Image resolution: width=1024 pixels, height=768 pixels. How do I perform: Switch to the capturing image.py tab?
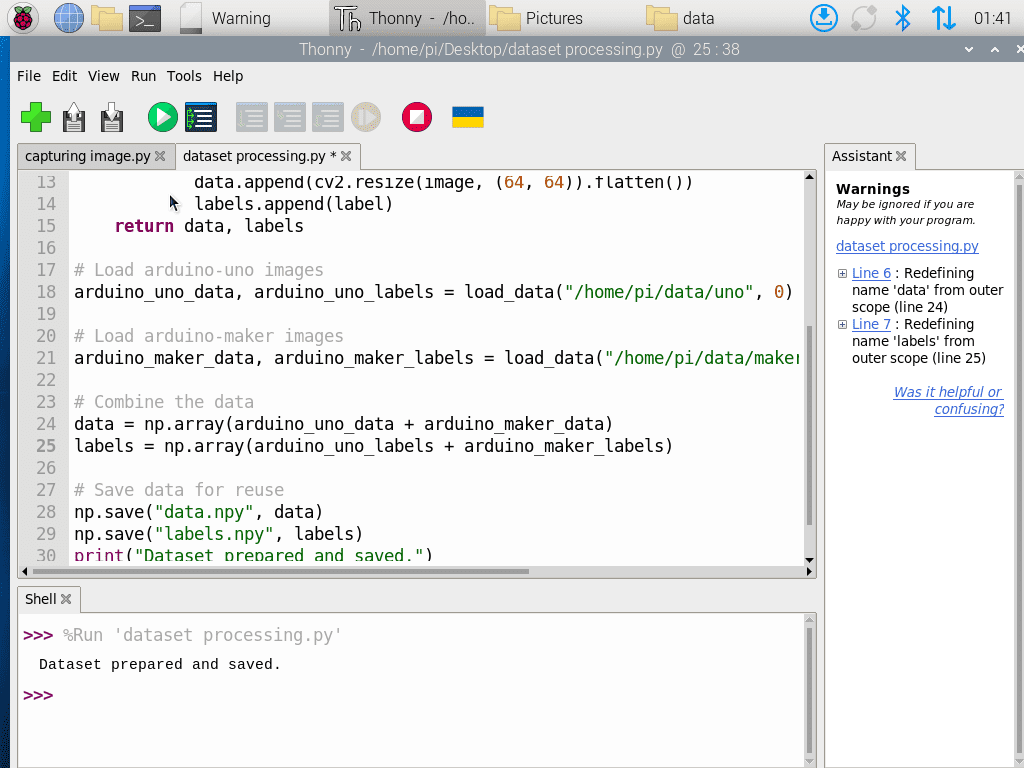pyautogui.click(x=87, y=156)
